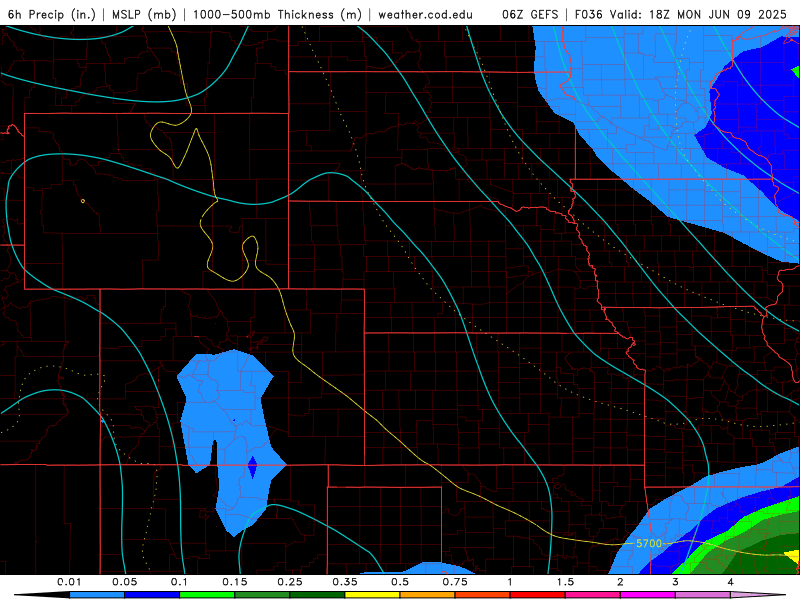This screenshot has width=800, height=600.
Task: Click the yellow 0.35 color bar segment
Action: click(372, 595)
